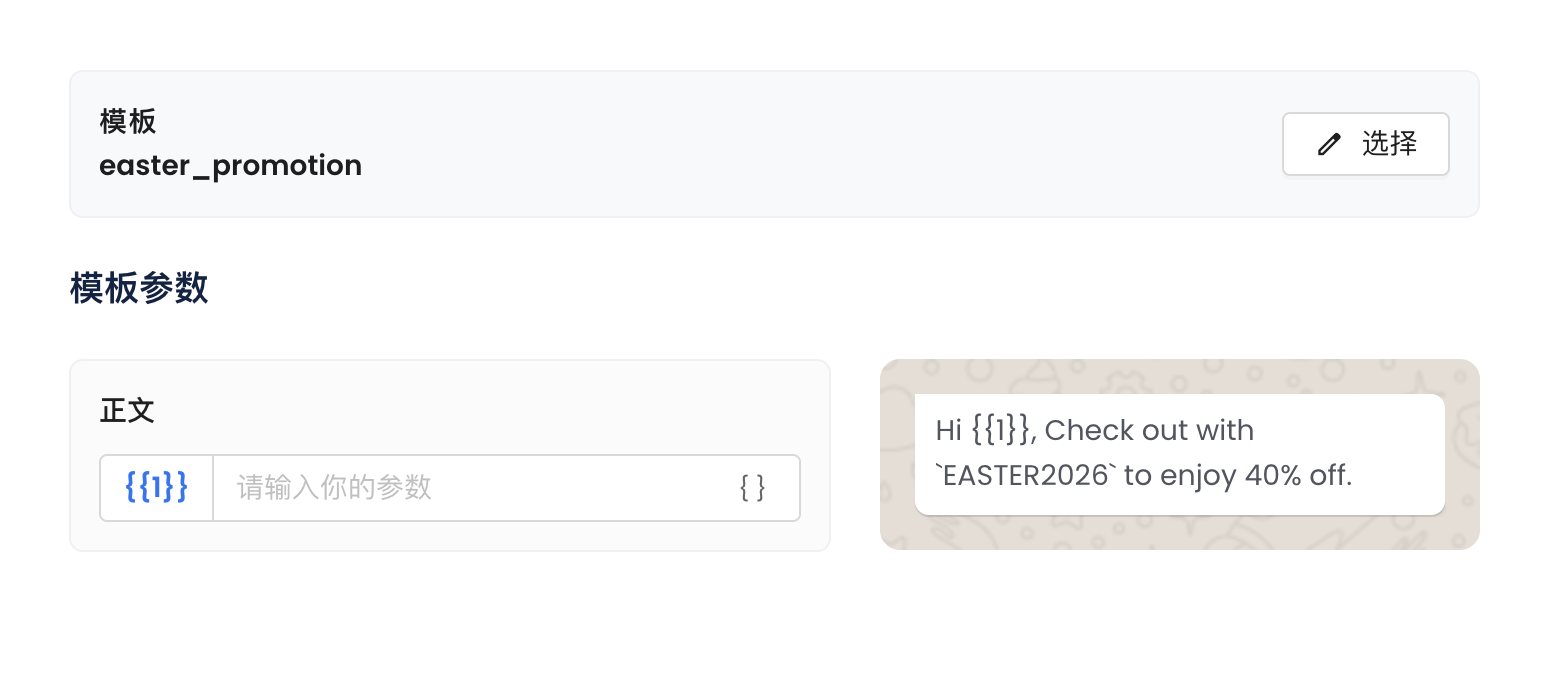Click the blue {{1}} parameter tag
1548x676 pixels.
point(156,488)
